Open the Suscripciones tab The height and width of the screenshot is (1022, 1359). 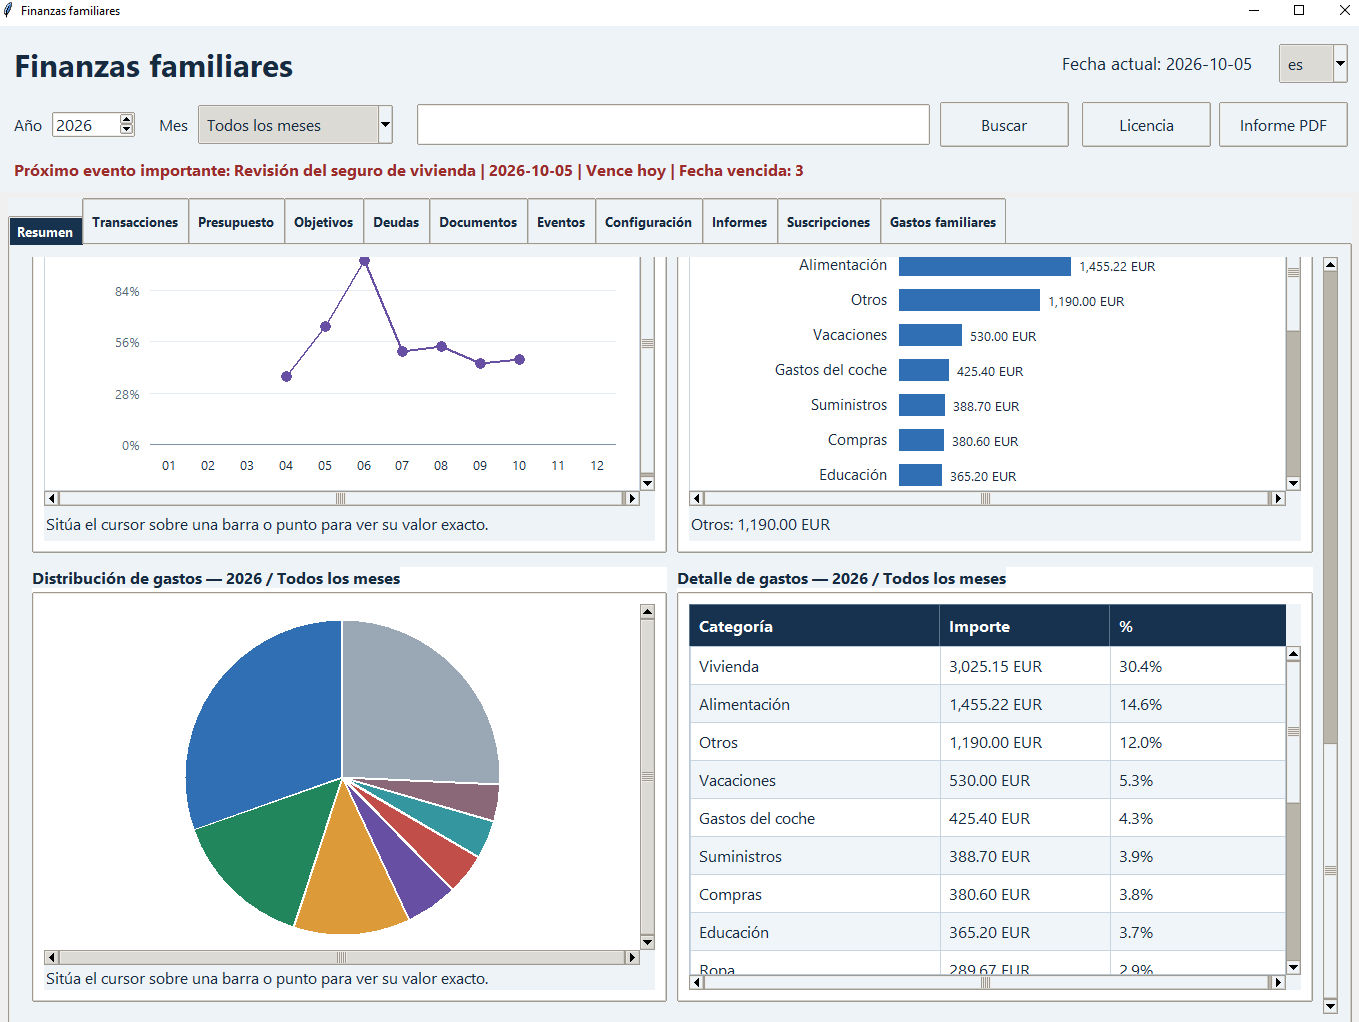pyautogui.click(x=828, y=222)
